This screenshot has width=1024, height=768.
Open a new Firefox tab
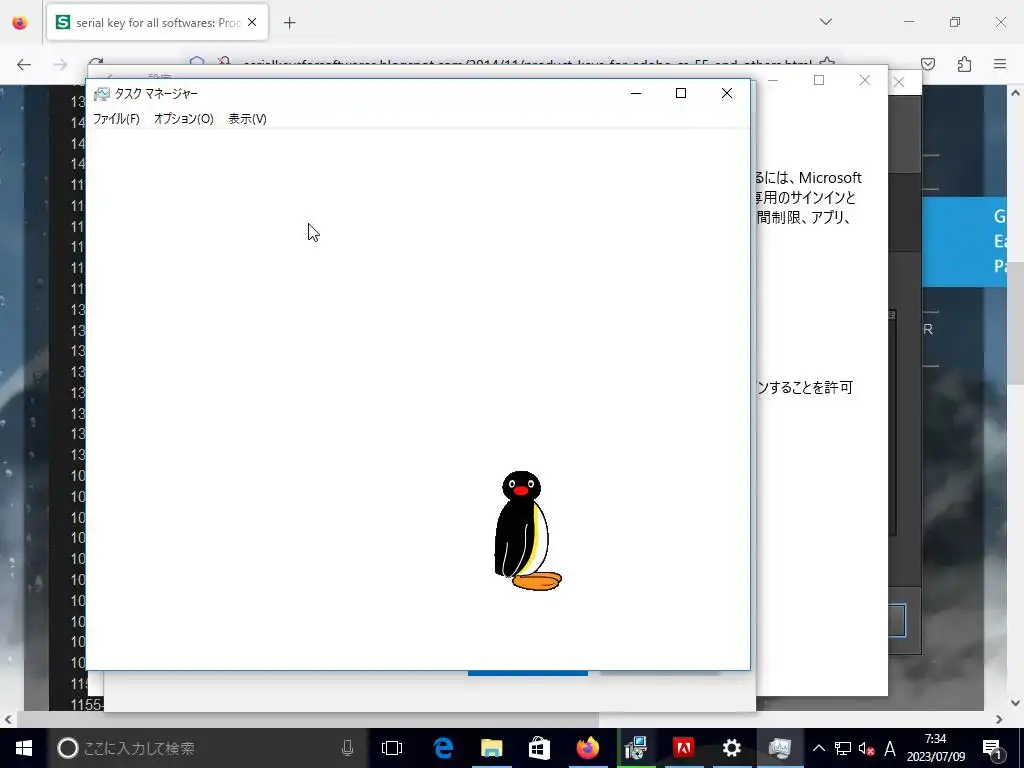pyautogui.click(x=290, y=23)
